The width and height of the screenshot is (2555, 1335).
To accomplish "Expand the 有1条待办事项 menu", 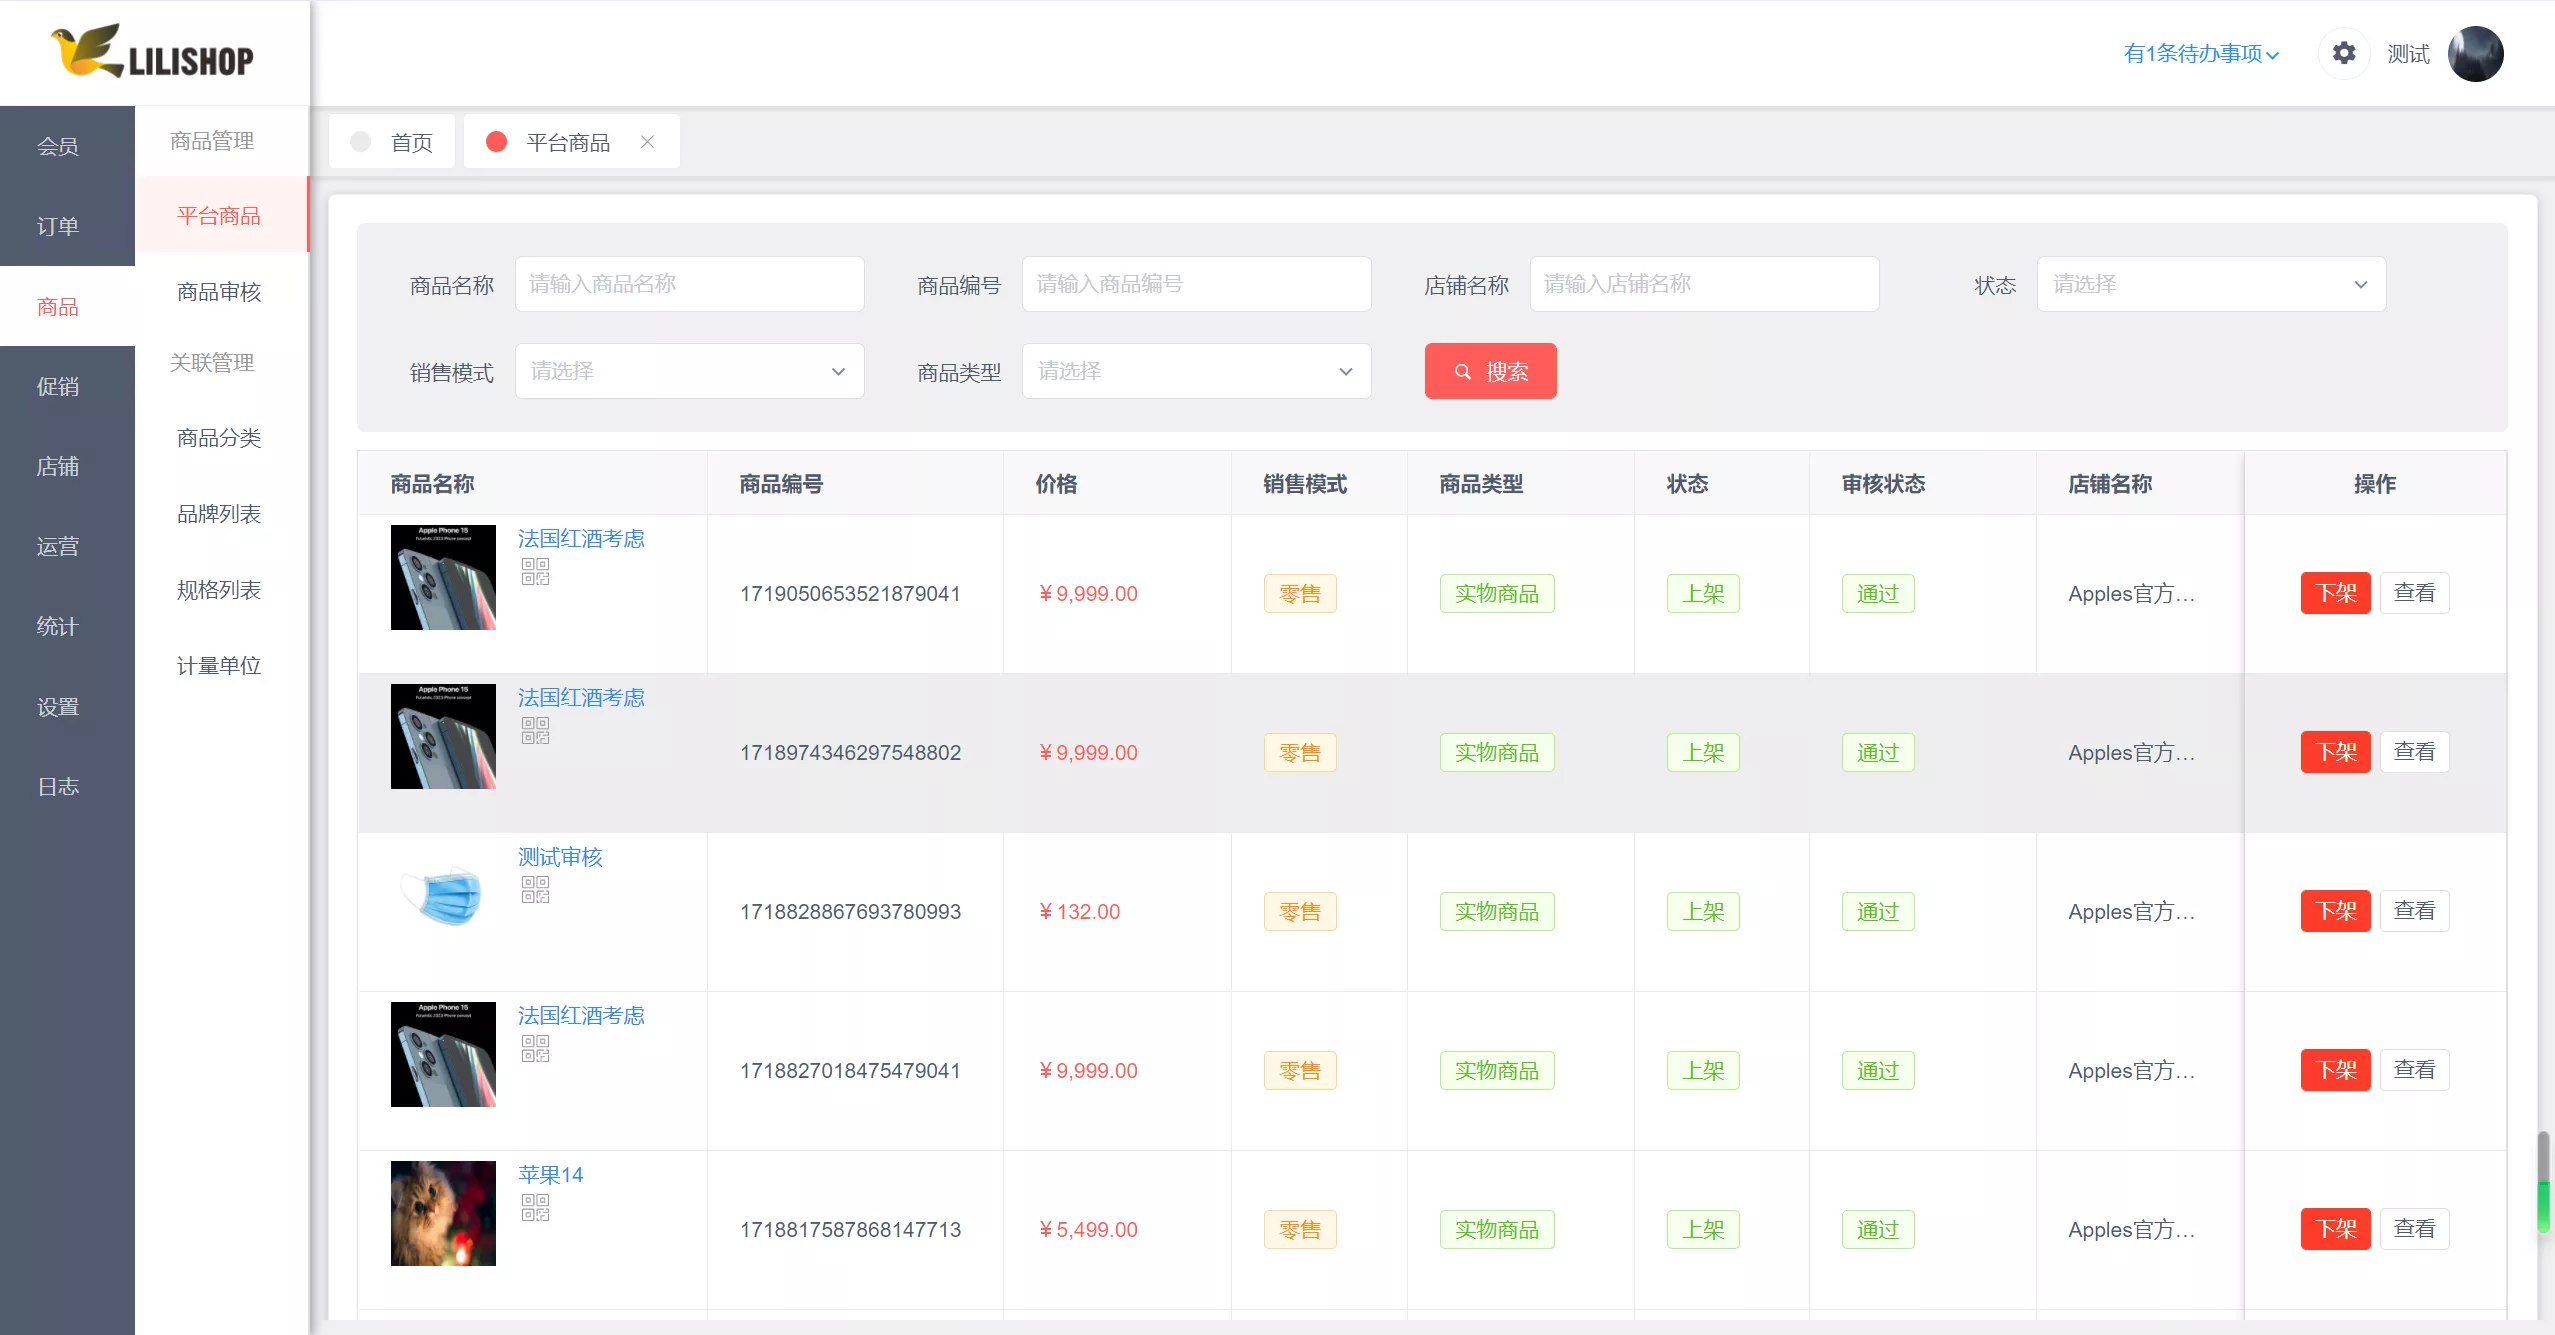I will tap(2200, 54).
